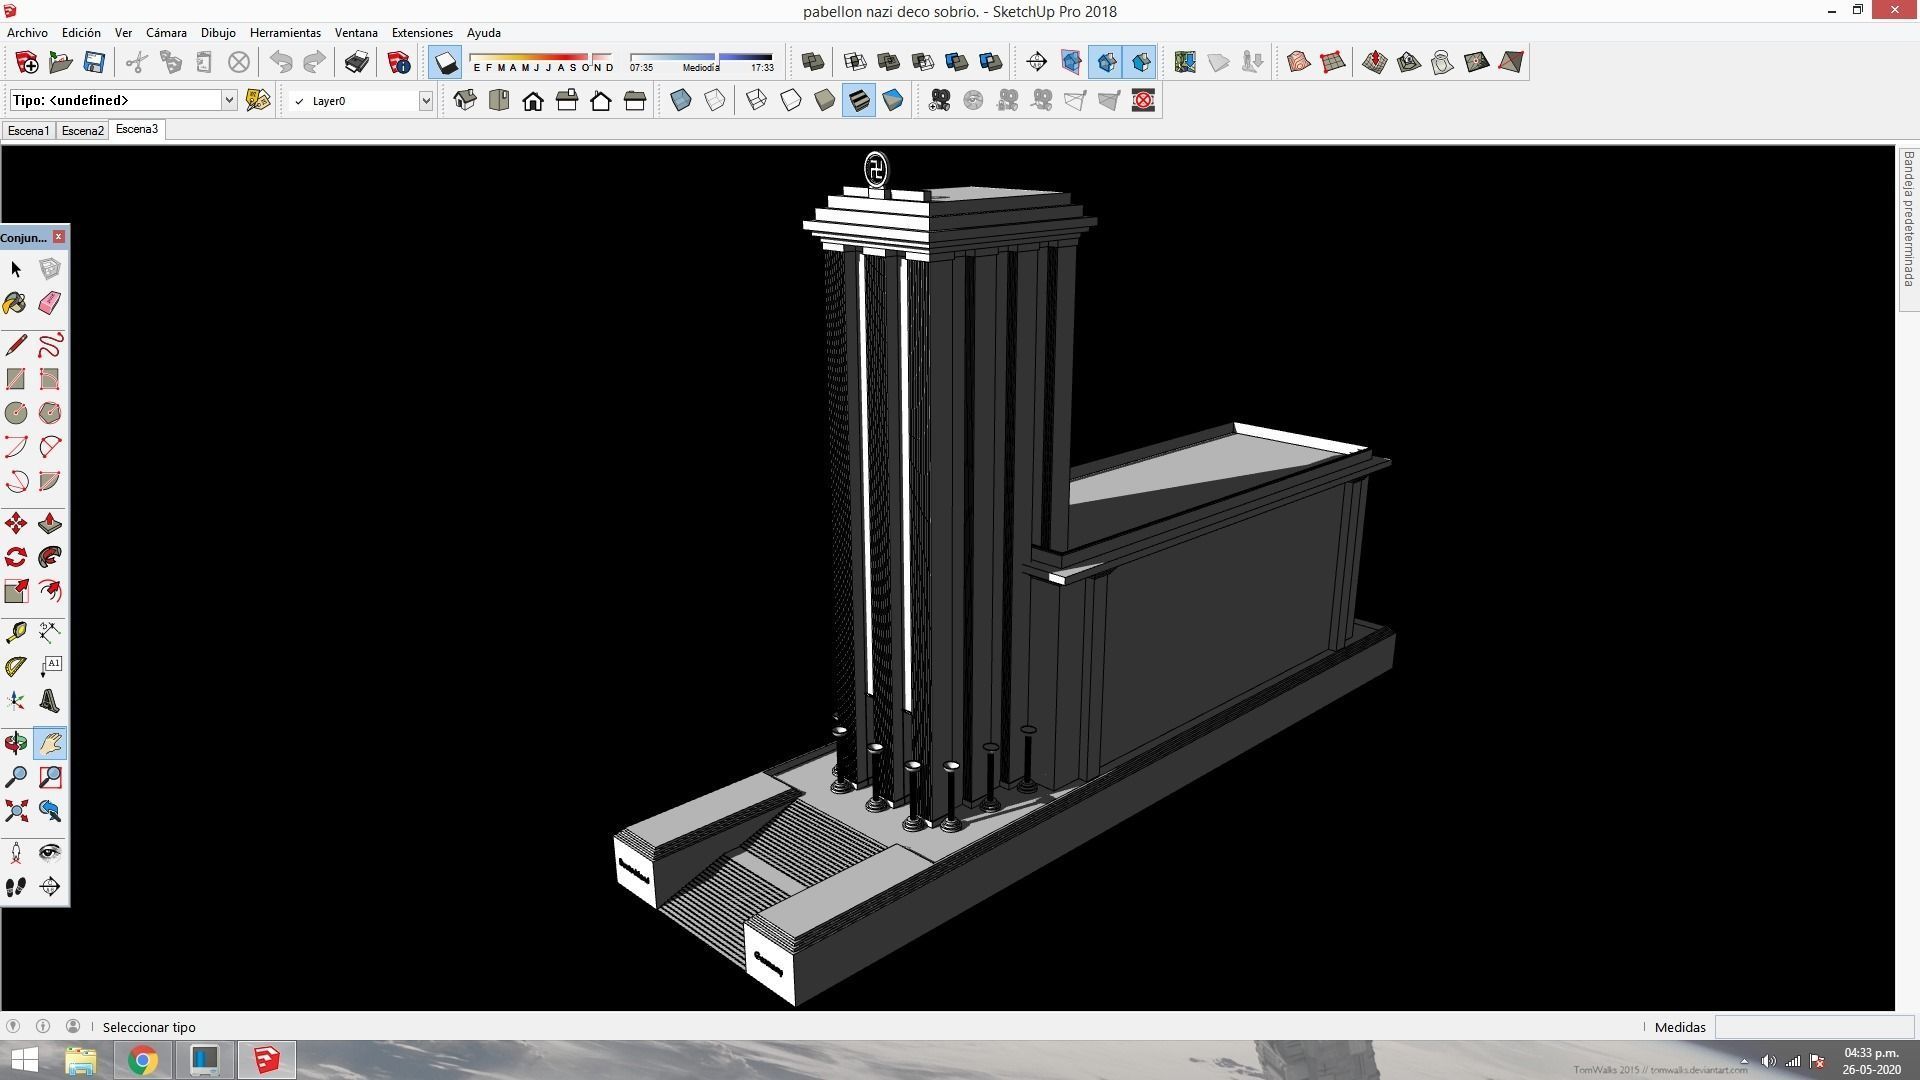Switch to the Iso view house icon
Viewport: 1920px width, 1080px height.
pos(464,100)
